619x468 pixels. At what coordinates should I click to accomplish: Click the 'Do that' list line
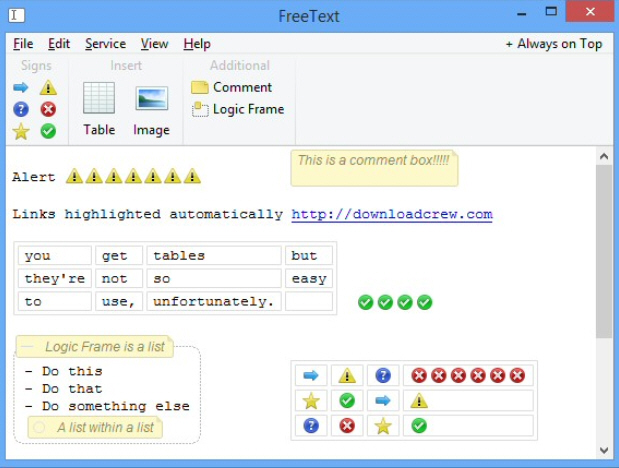click(63, 389)
